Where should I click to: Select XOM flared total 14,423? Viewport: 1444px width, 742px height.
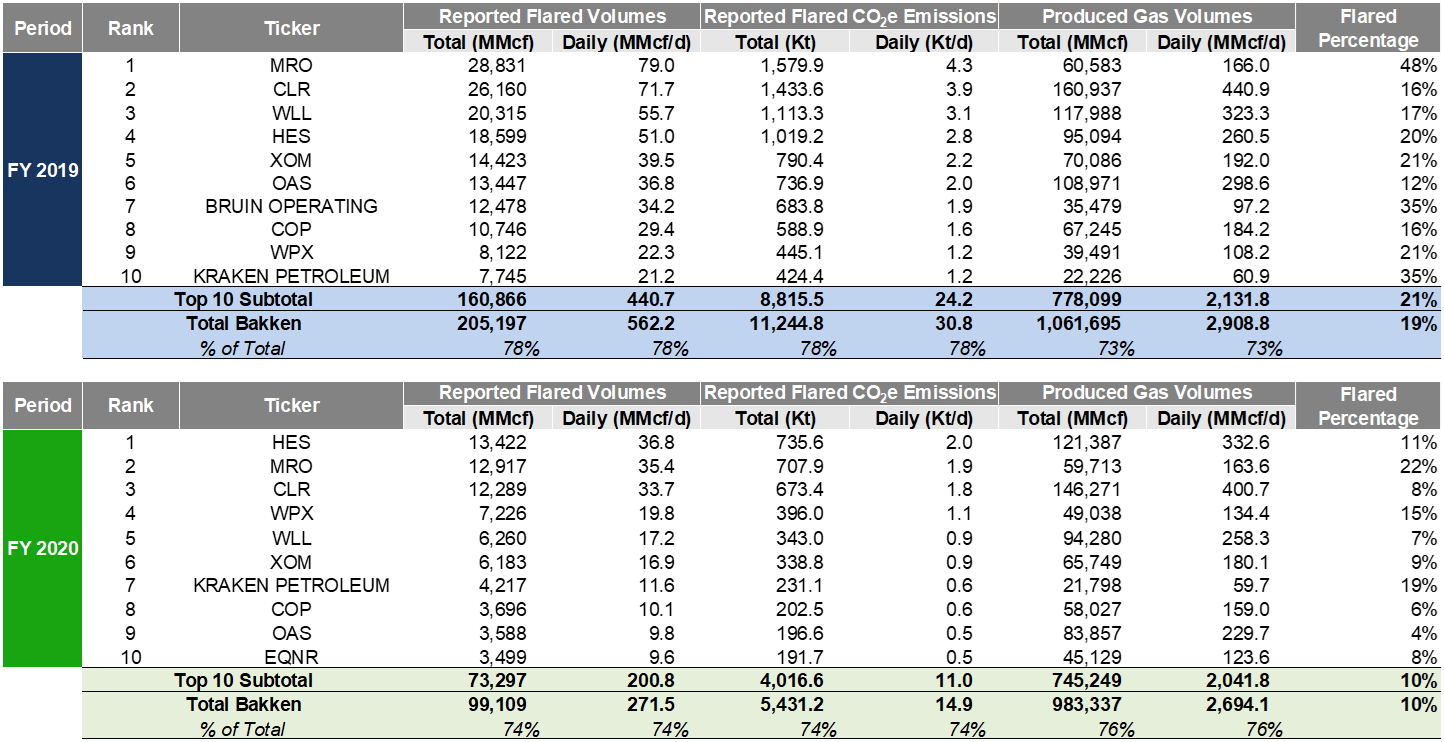click(498, 159)
